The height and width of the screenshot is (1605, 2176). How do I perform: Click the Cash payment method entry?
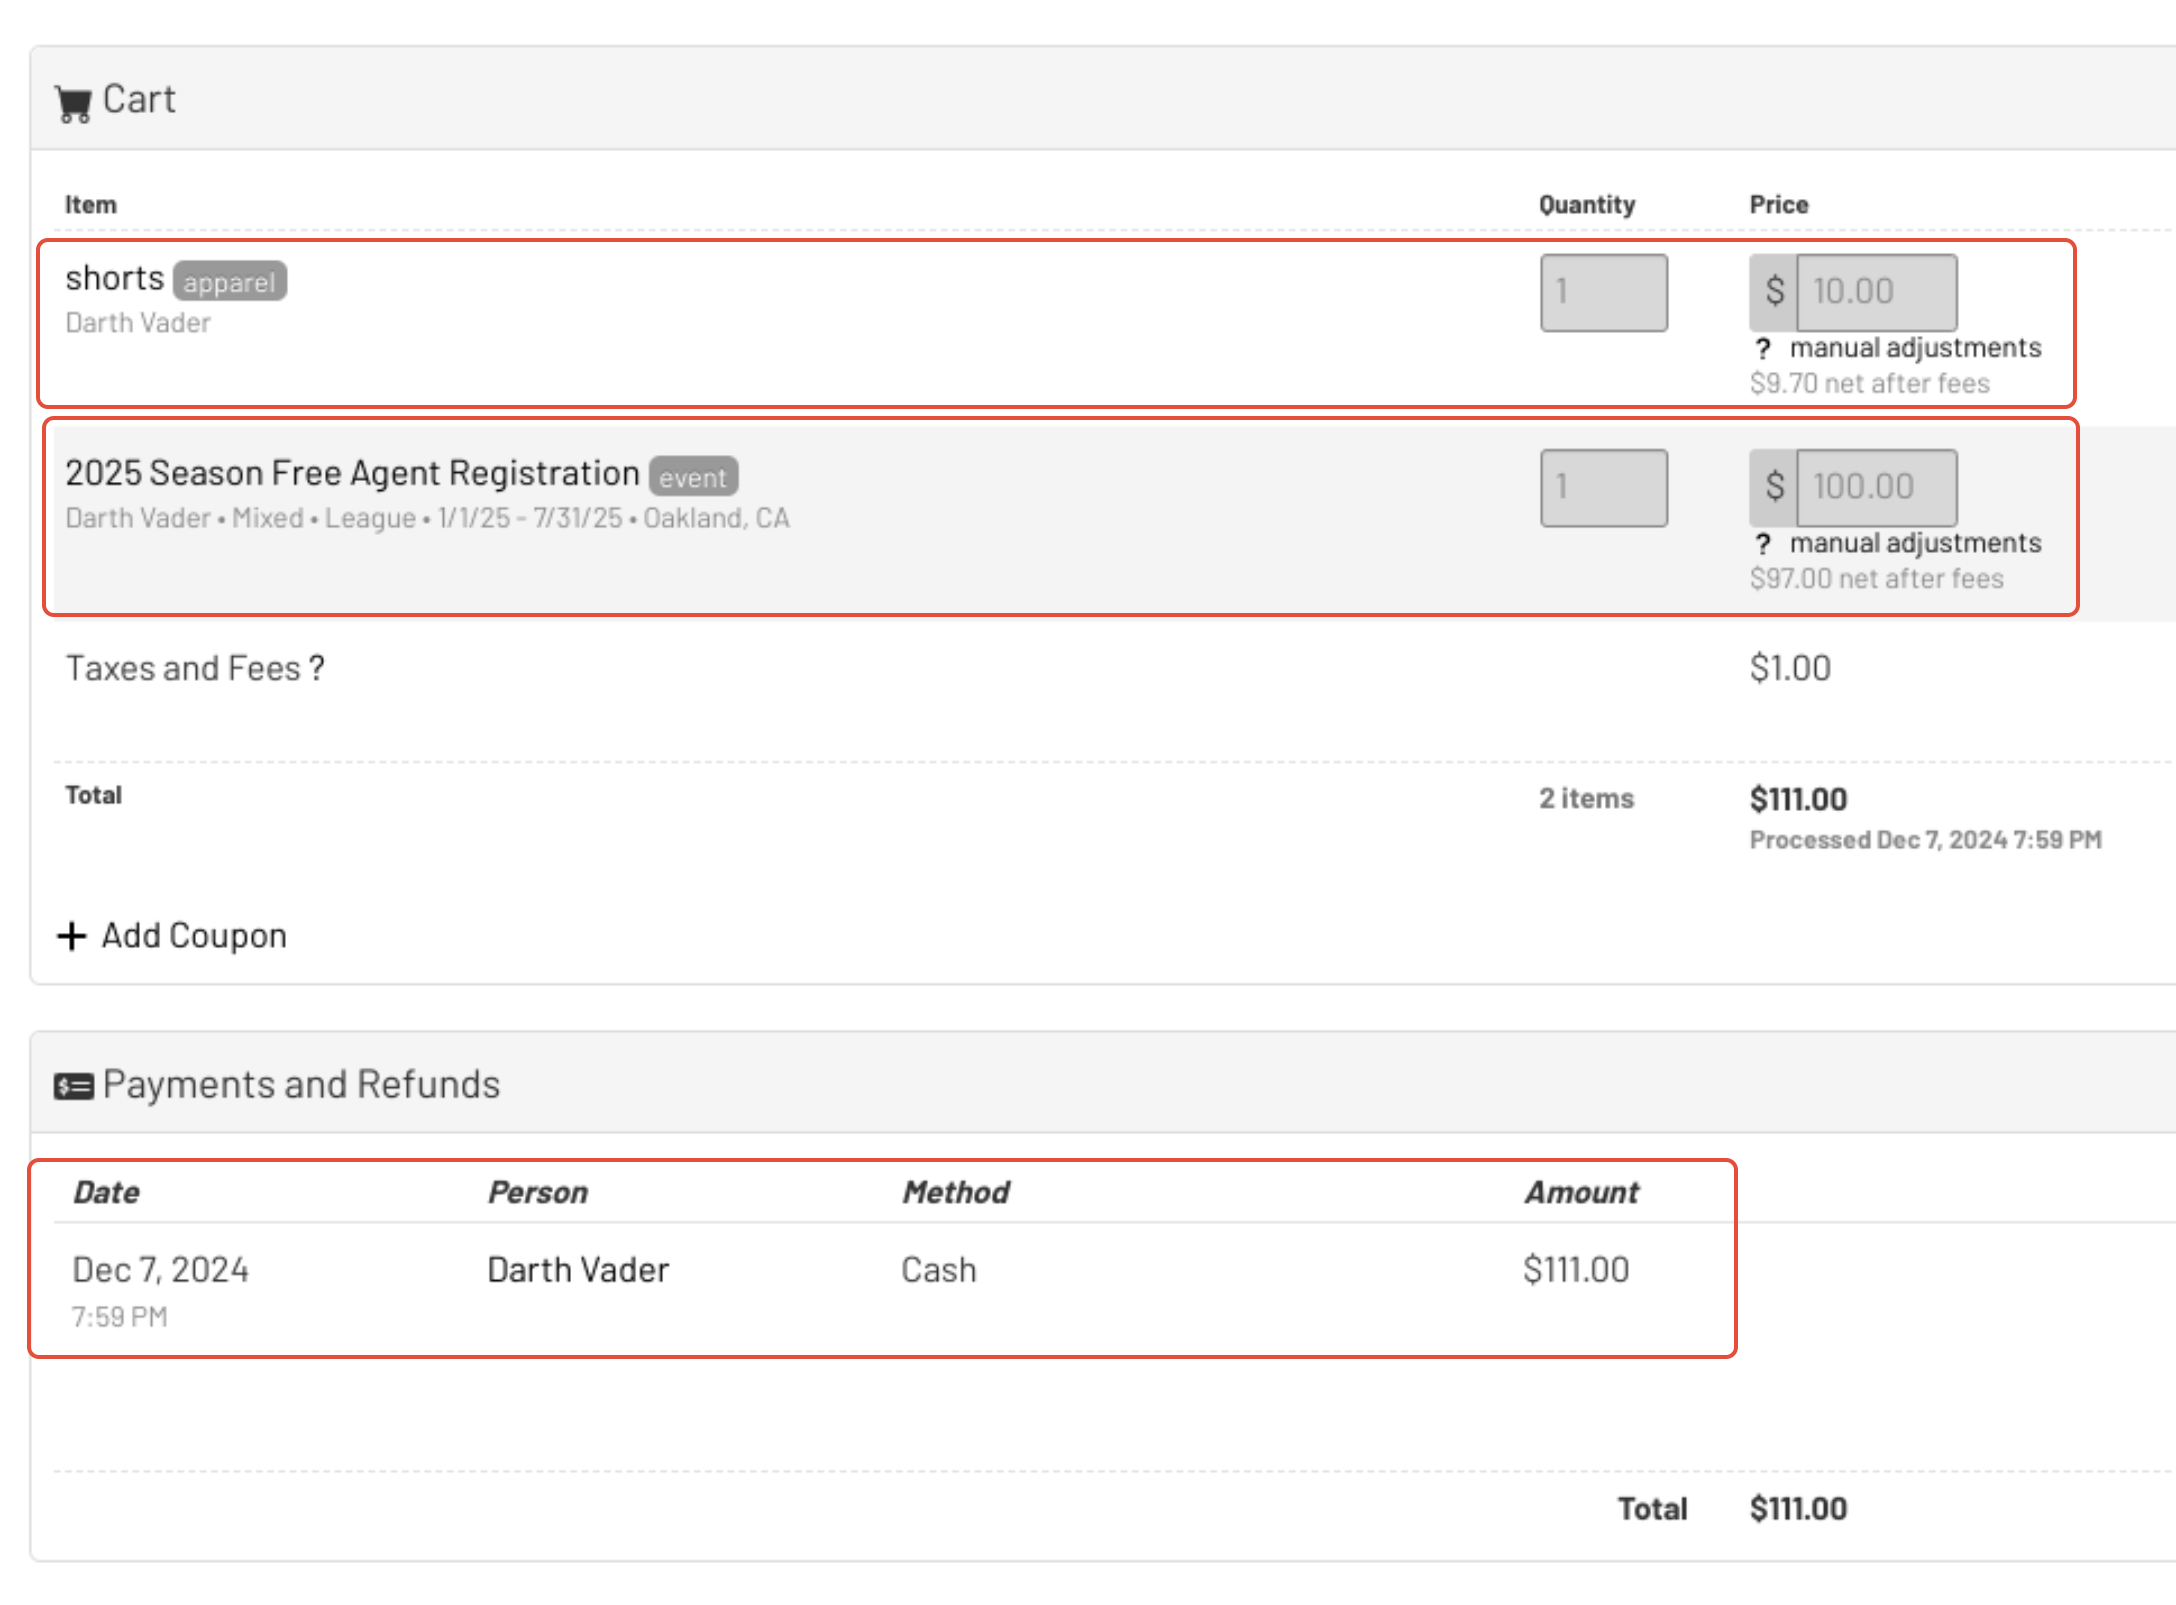938,1270
